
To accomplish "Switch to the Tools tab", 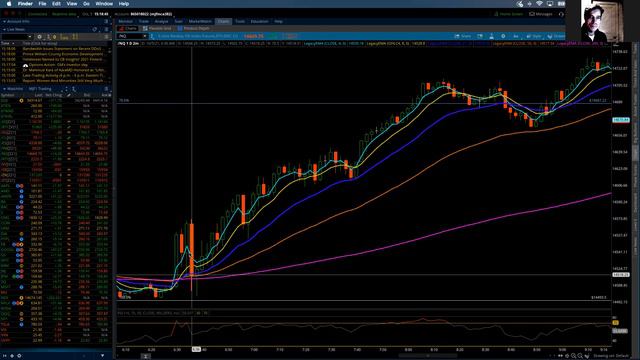I will 240,21.
